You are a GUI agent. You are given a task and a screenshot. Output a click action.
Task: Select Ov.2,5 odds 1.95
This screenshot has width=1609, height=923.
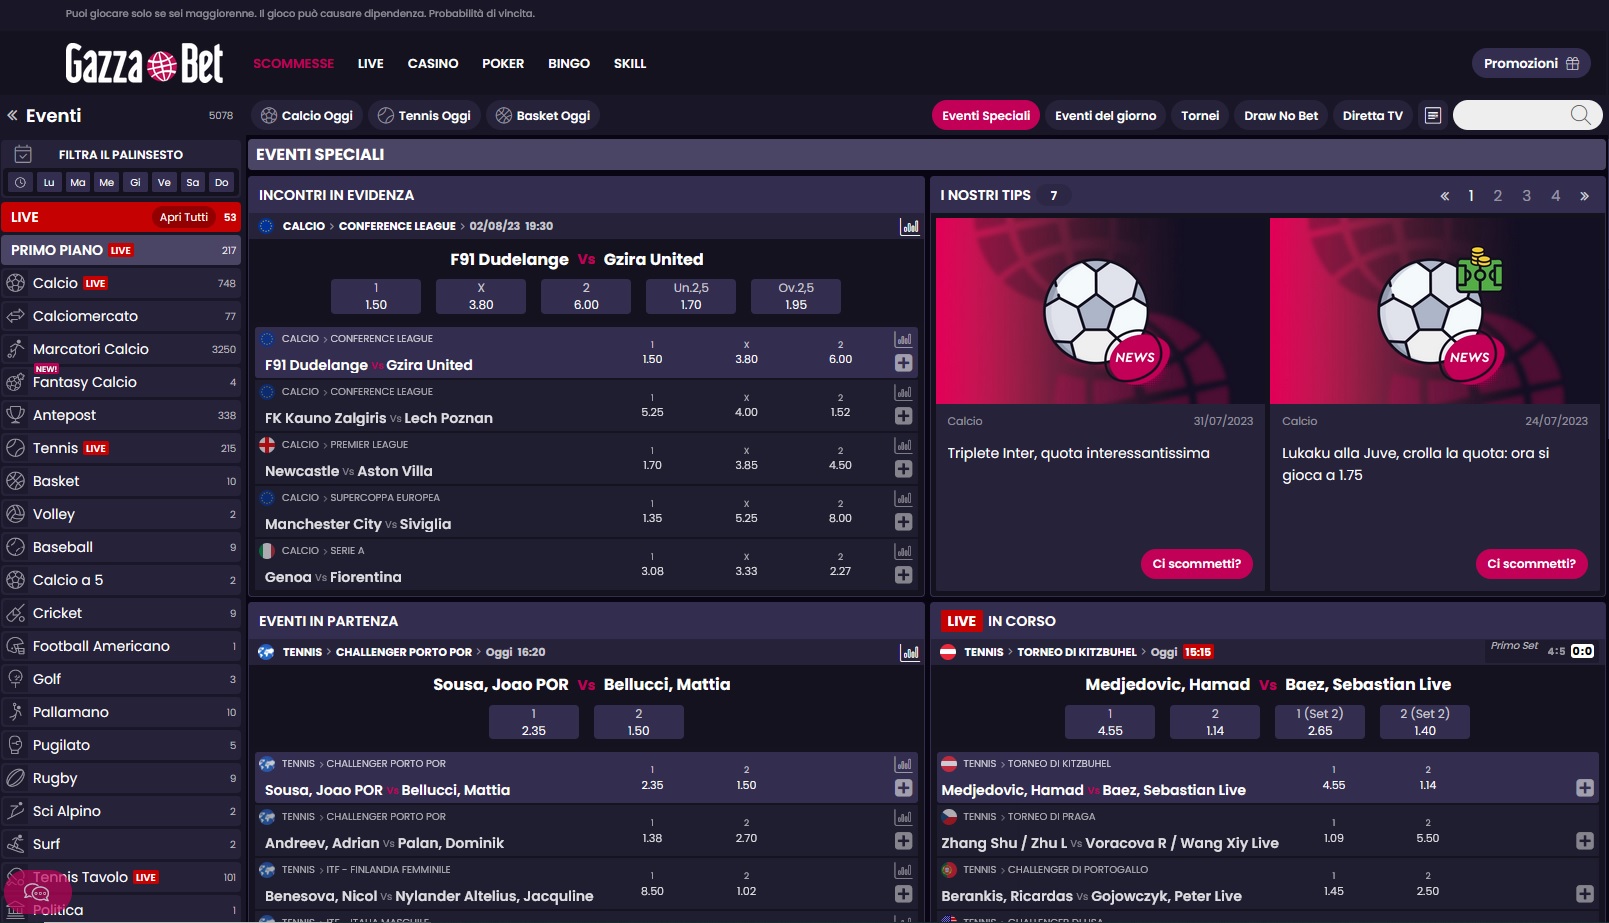[x=796, y=296]
